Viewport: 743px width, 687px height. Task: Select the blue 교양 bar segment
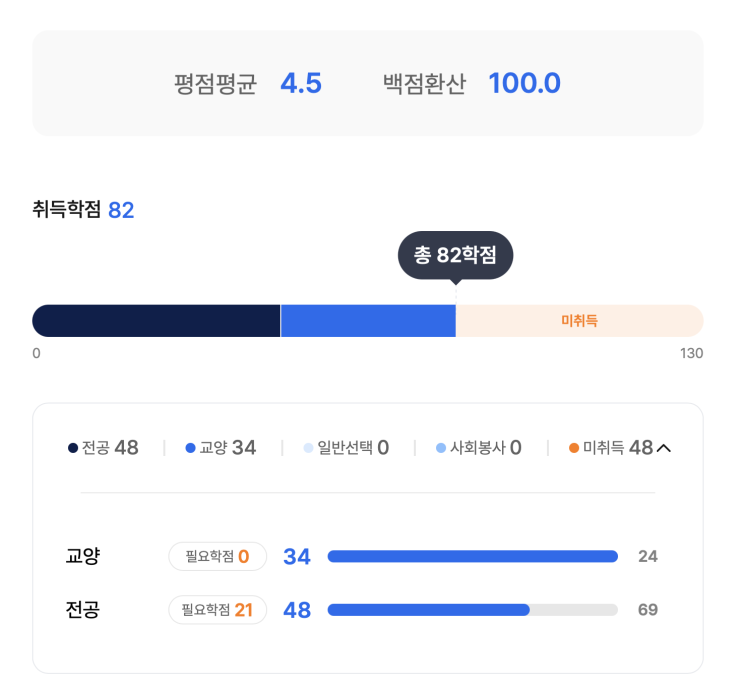368,321
